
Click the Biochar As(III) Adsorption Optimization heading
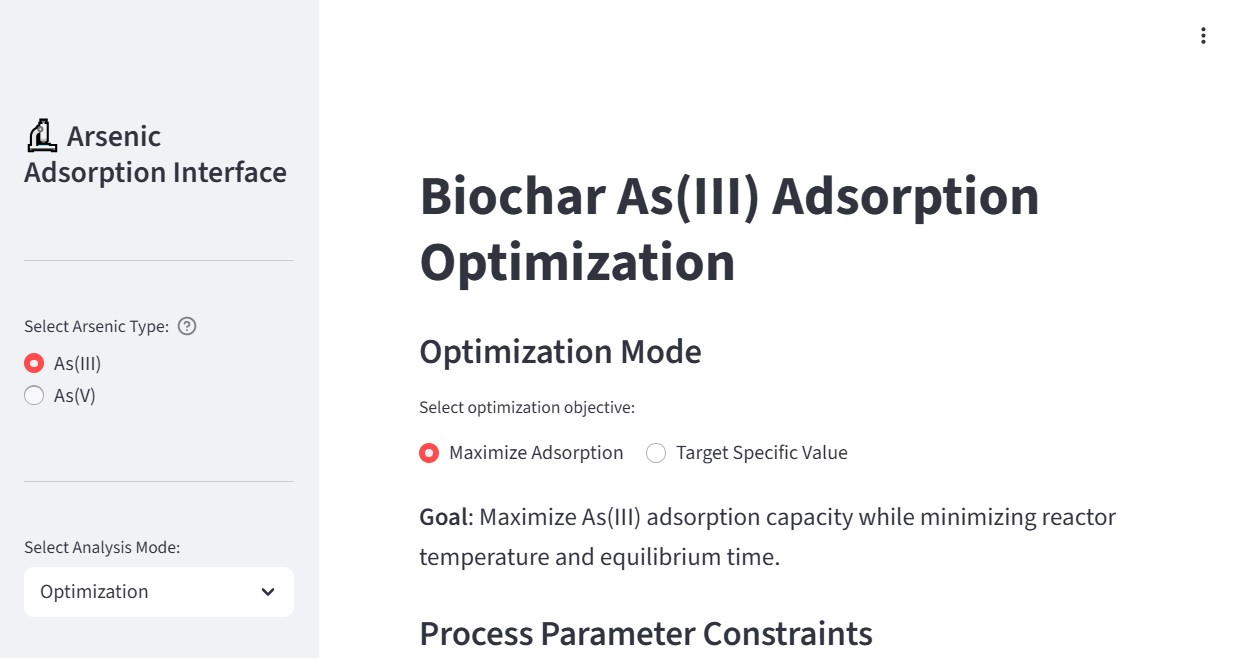click(729, 228)
